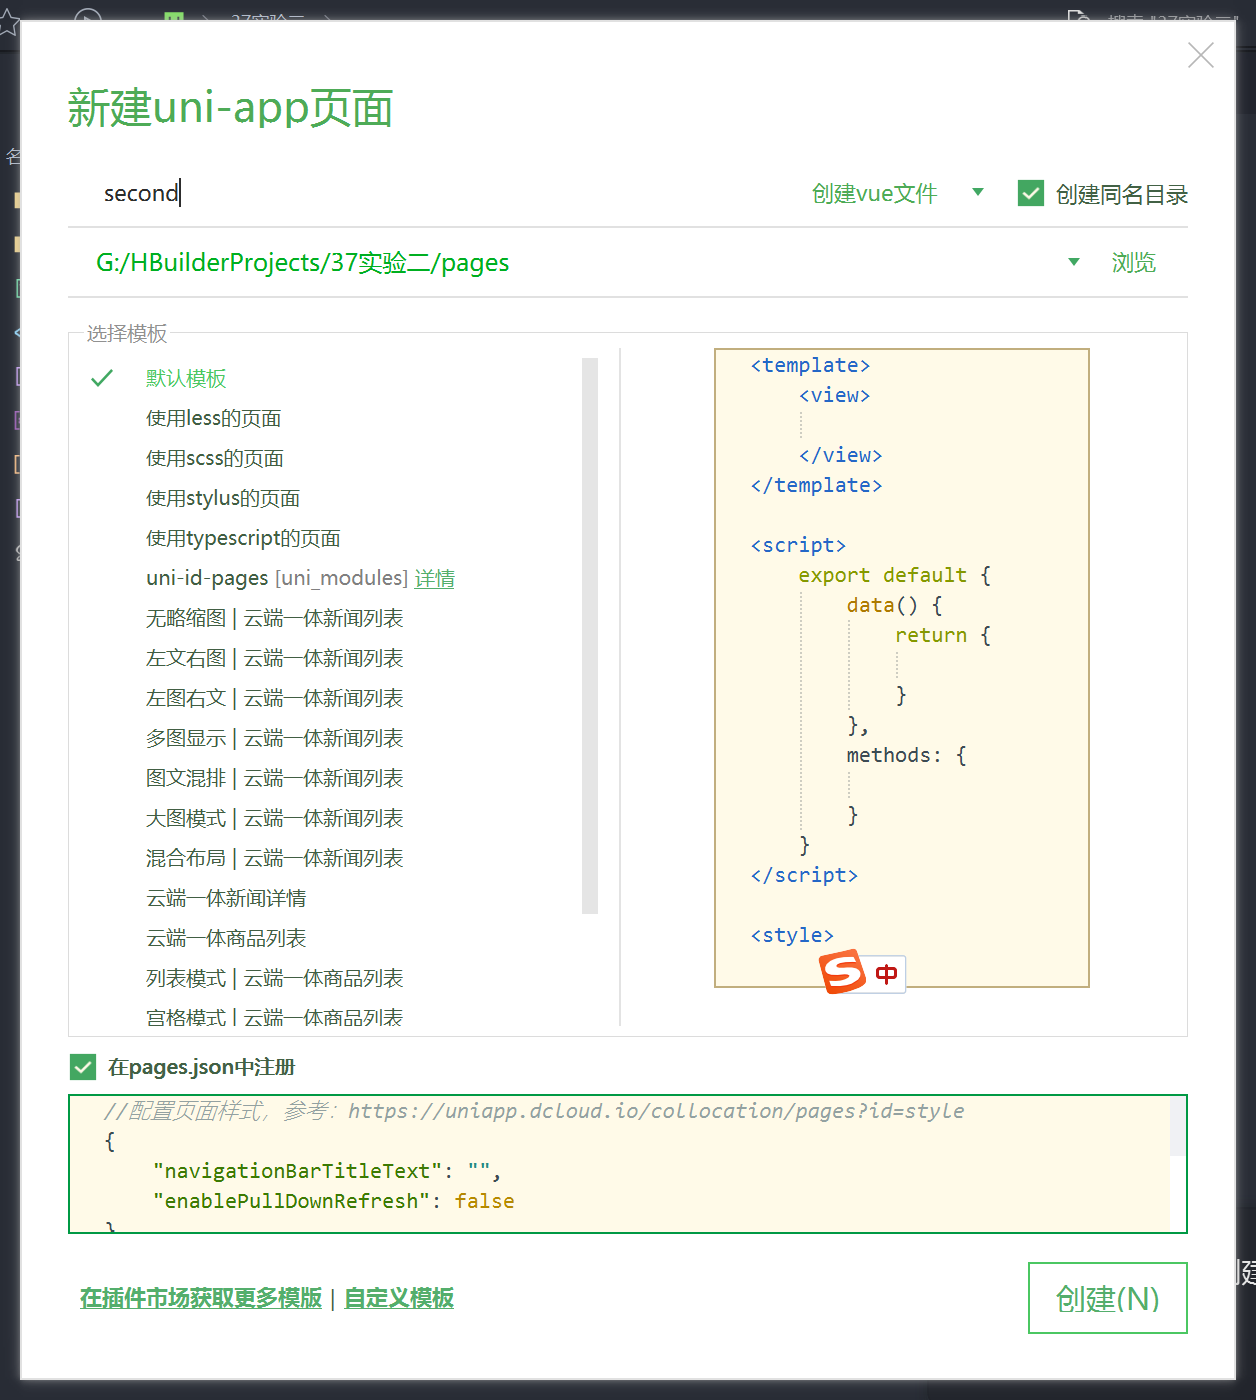Open 在插件市场获取更多模版 link
This screenshot has width=1256, height=1400.
(201, 1298)
